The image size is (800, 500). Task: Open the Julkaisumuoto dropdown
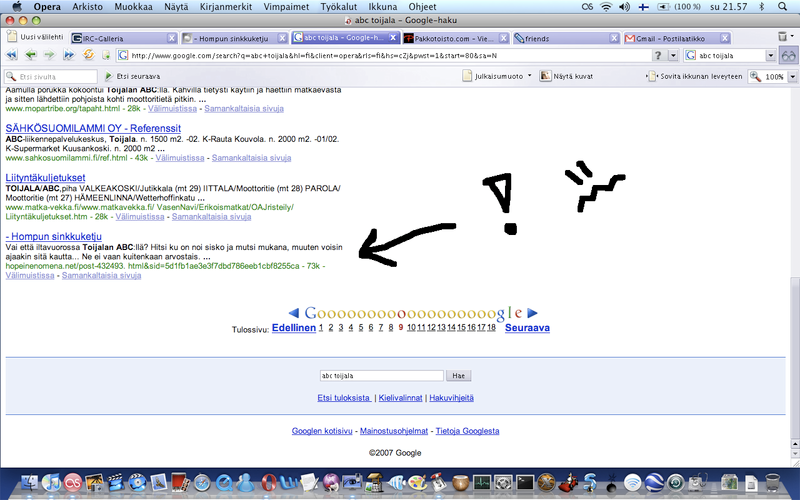497,76
